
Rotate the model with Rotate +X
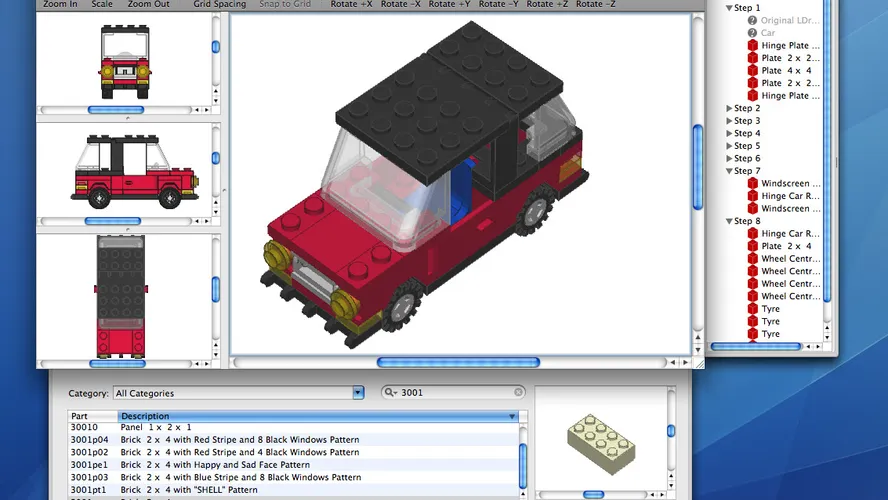coord(351,4)
